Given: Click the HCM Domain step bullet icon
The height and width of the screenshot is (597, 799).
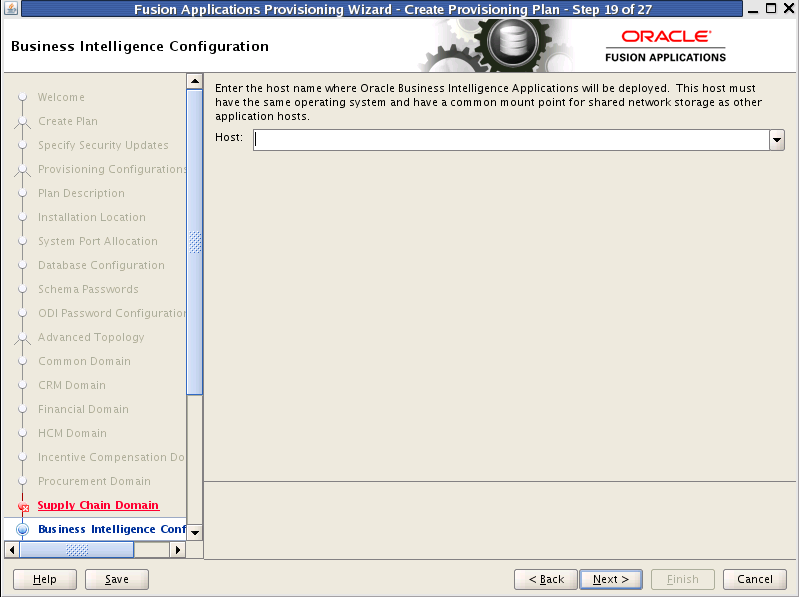Looking at the screenshot, I should point(22,433).
